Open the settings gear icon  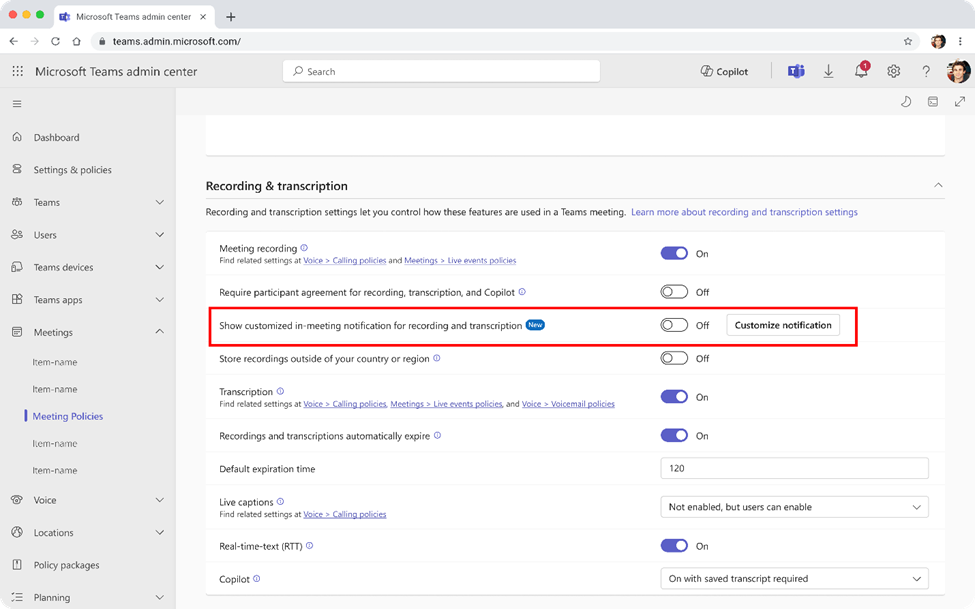point(894,71)
